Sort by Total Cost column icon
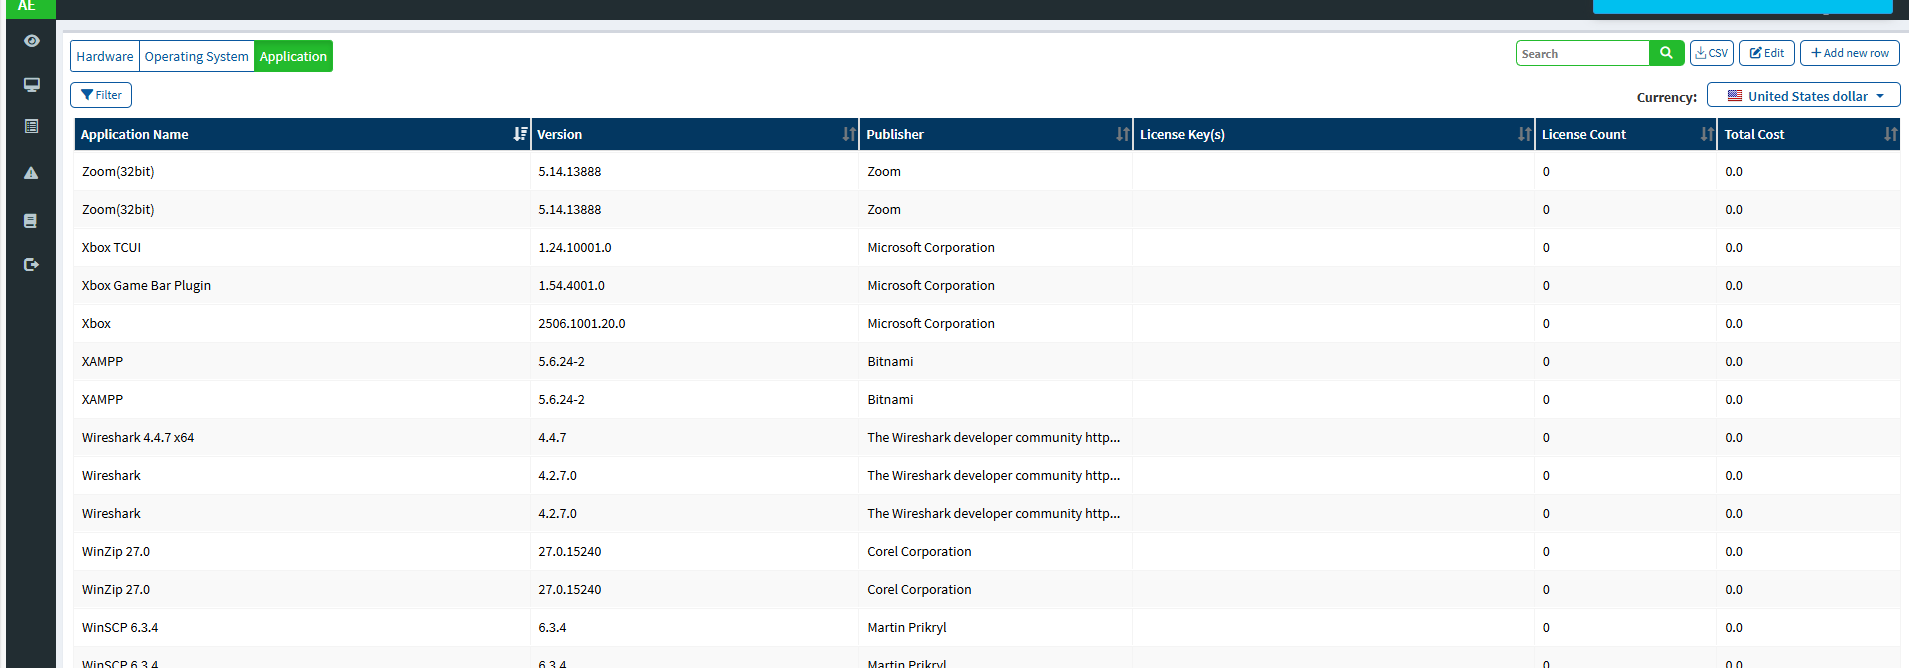Image resolution: width=1909 pixels, height=668 pixels. (1890, 134)
